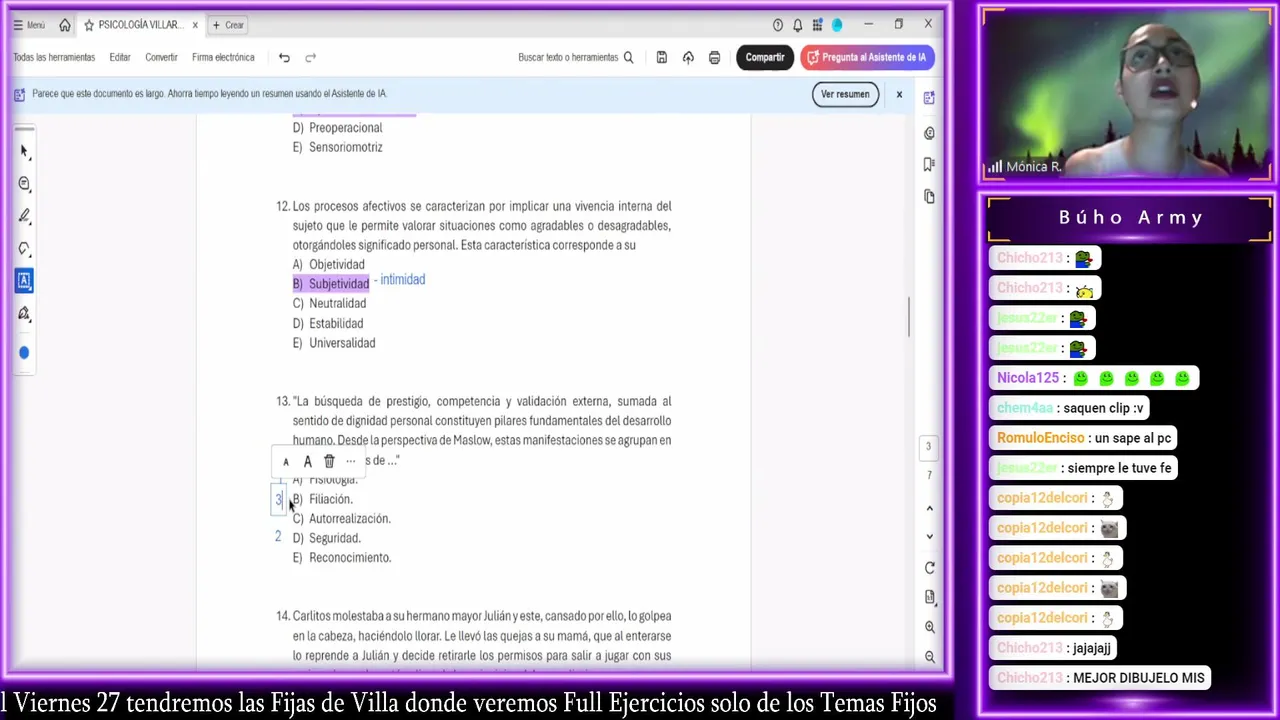The width and height of the screenshot is (1280, 720).
Task: Open Firma electrónica menu item
Action: click(223, 57)
